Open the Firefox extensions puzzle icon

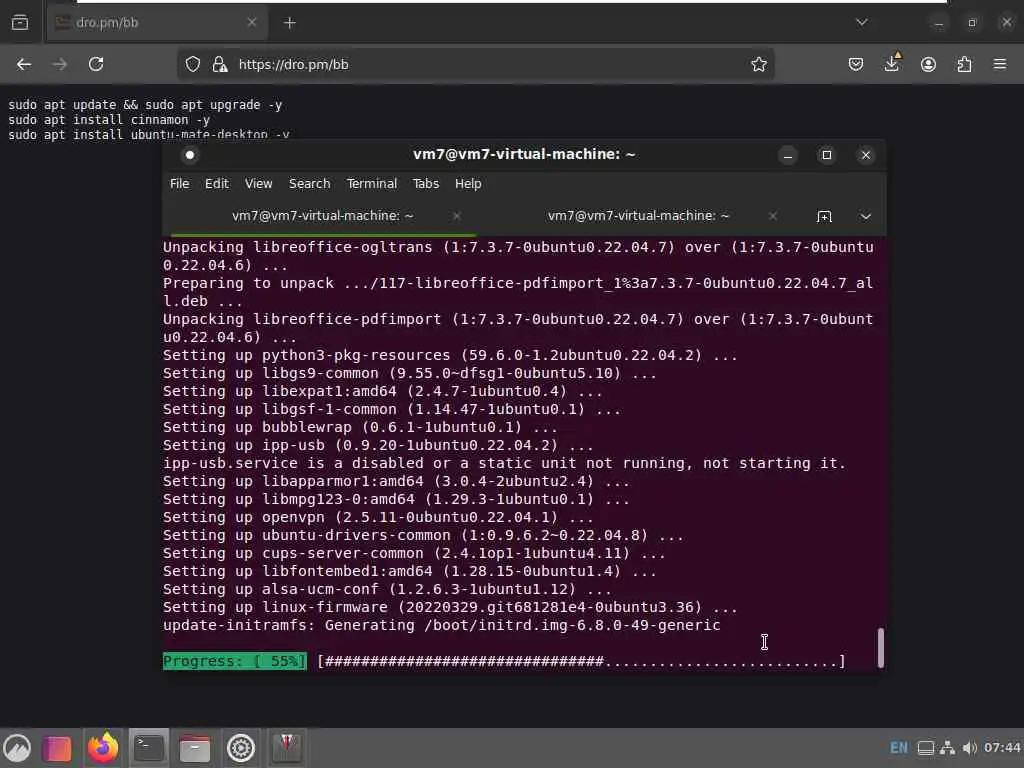(964, 64)
